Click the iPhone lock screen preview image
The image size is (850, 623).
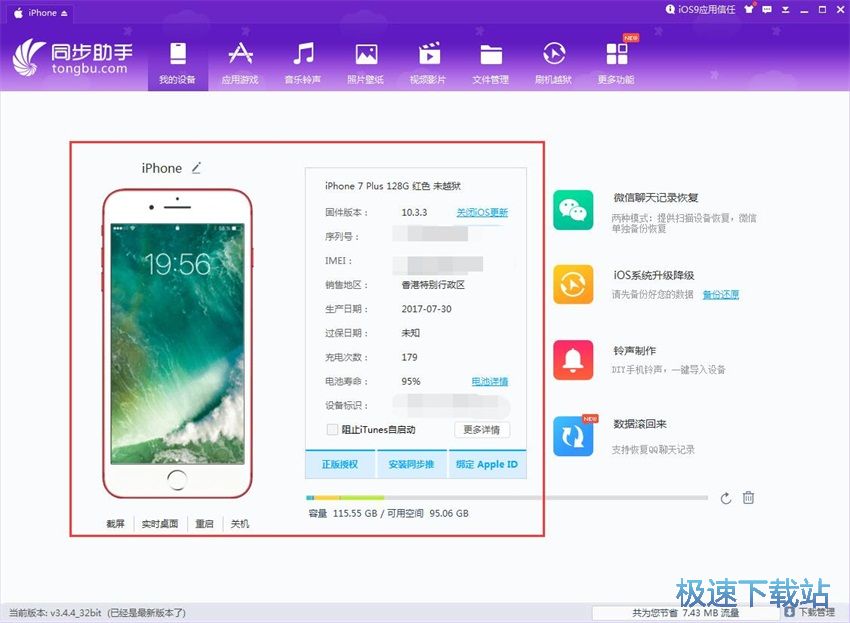coord(177,344)
